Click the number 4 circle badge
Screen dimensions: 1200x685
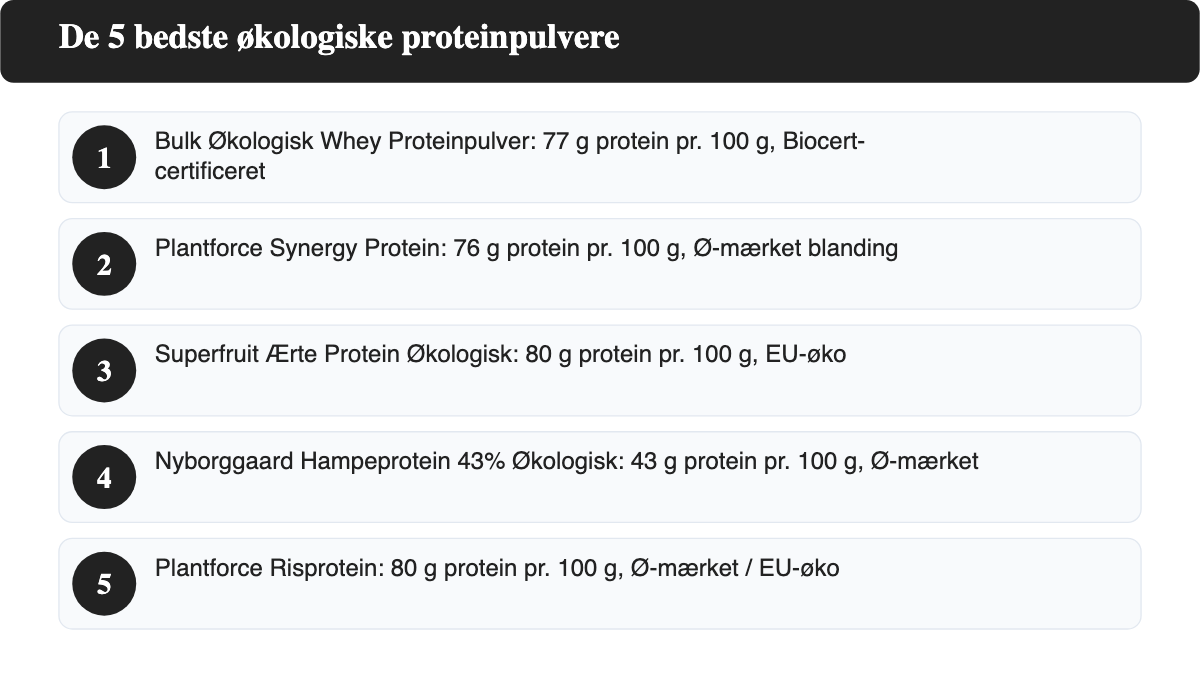(x=104, y=477)
